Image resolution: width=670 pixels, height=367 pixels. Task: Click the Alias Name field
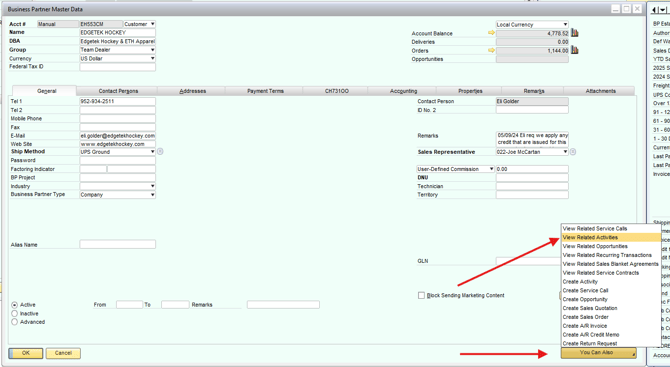[118, 245]
